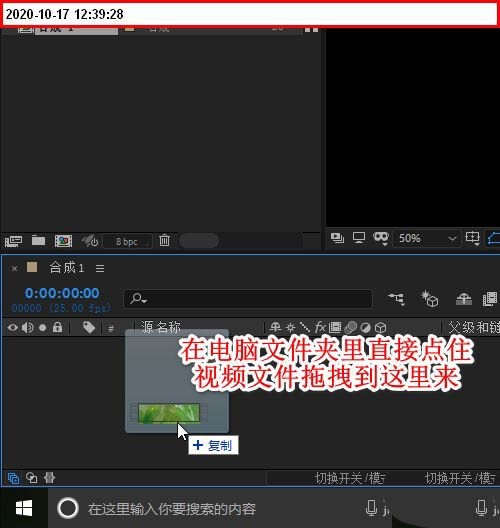Click the label tag column header
Screen dimensions: 500x528
tap(89, 327)
